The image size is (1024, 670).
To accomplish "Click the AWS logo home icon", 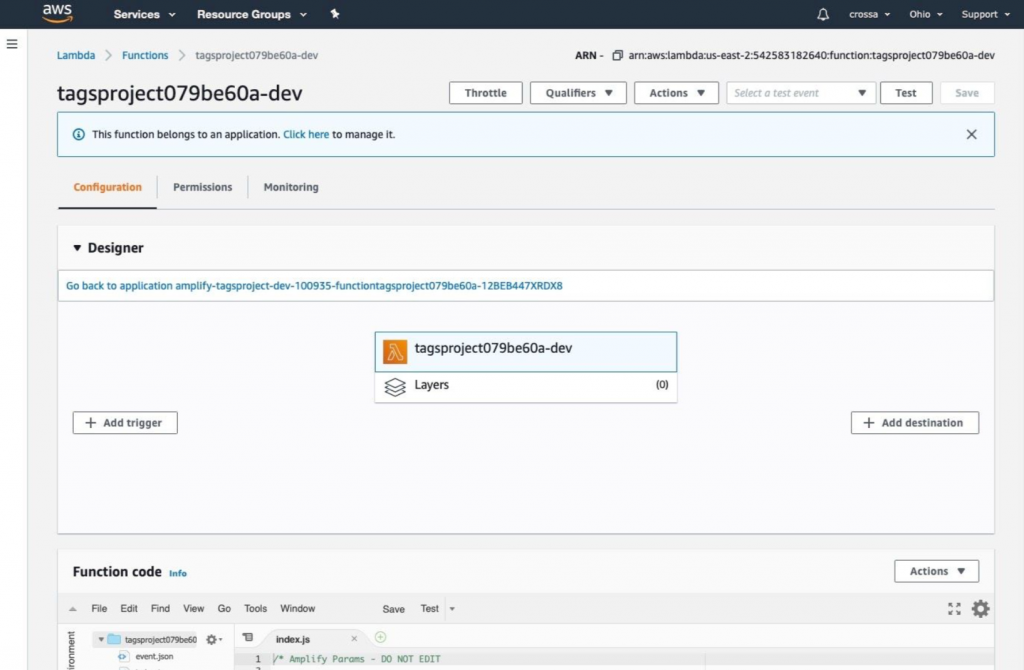I will tap(57, 13).
